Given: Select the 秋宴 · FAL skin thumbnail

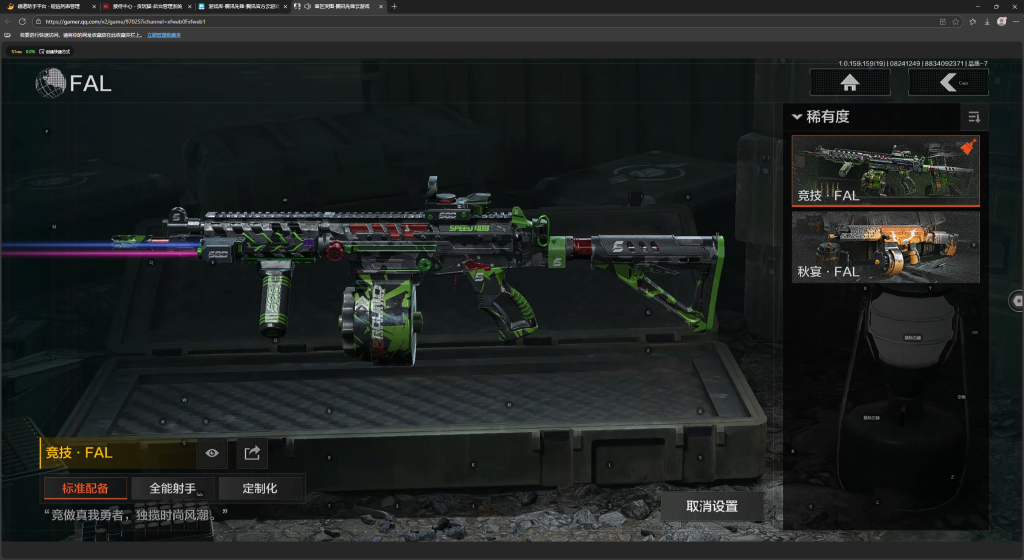Looking at the screenshot, I should click(x=886, y=247).
